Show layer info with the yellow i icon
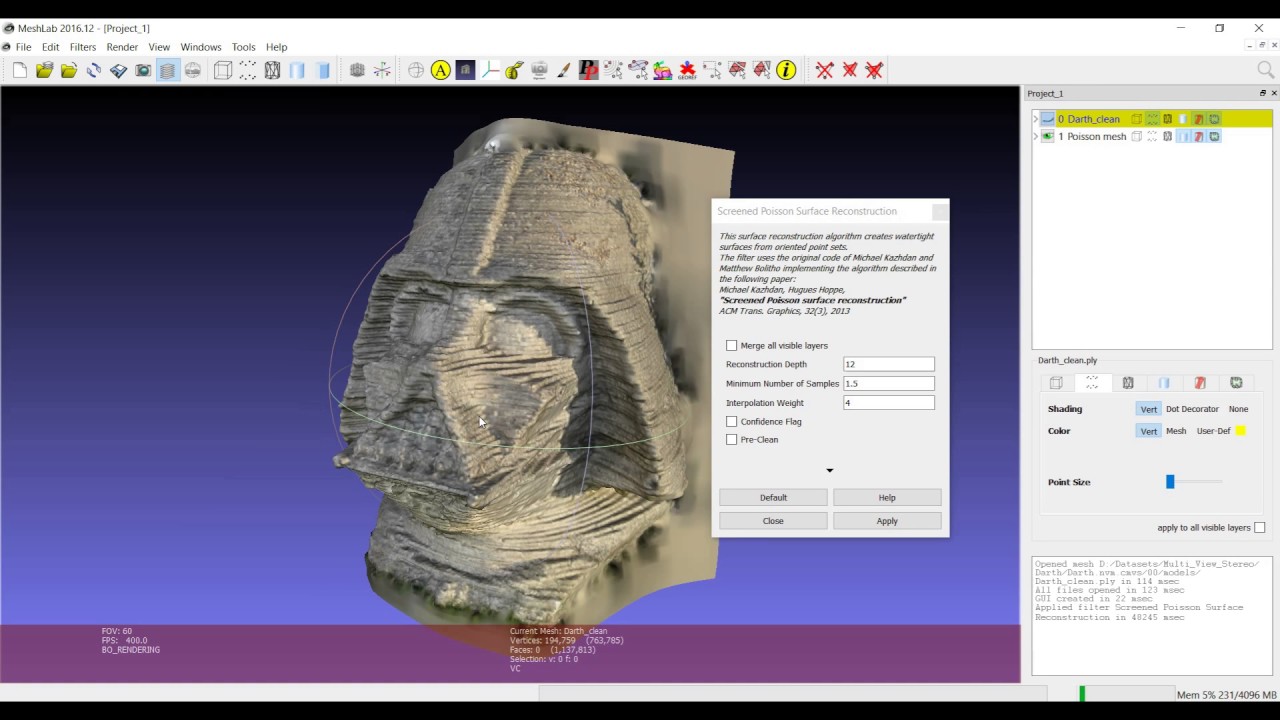1280x720 pixels. pos(787,70)
